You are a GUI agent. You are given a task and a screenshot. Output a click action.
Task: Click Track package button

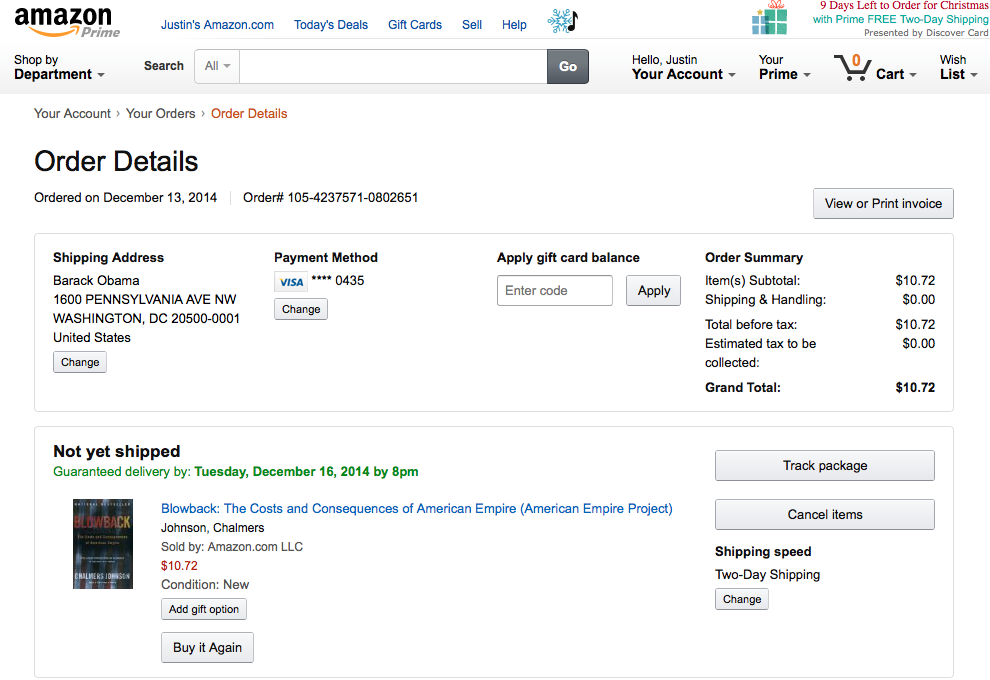click(825, 465)
